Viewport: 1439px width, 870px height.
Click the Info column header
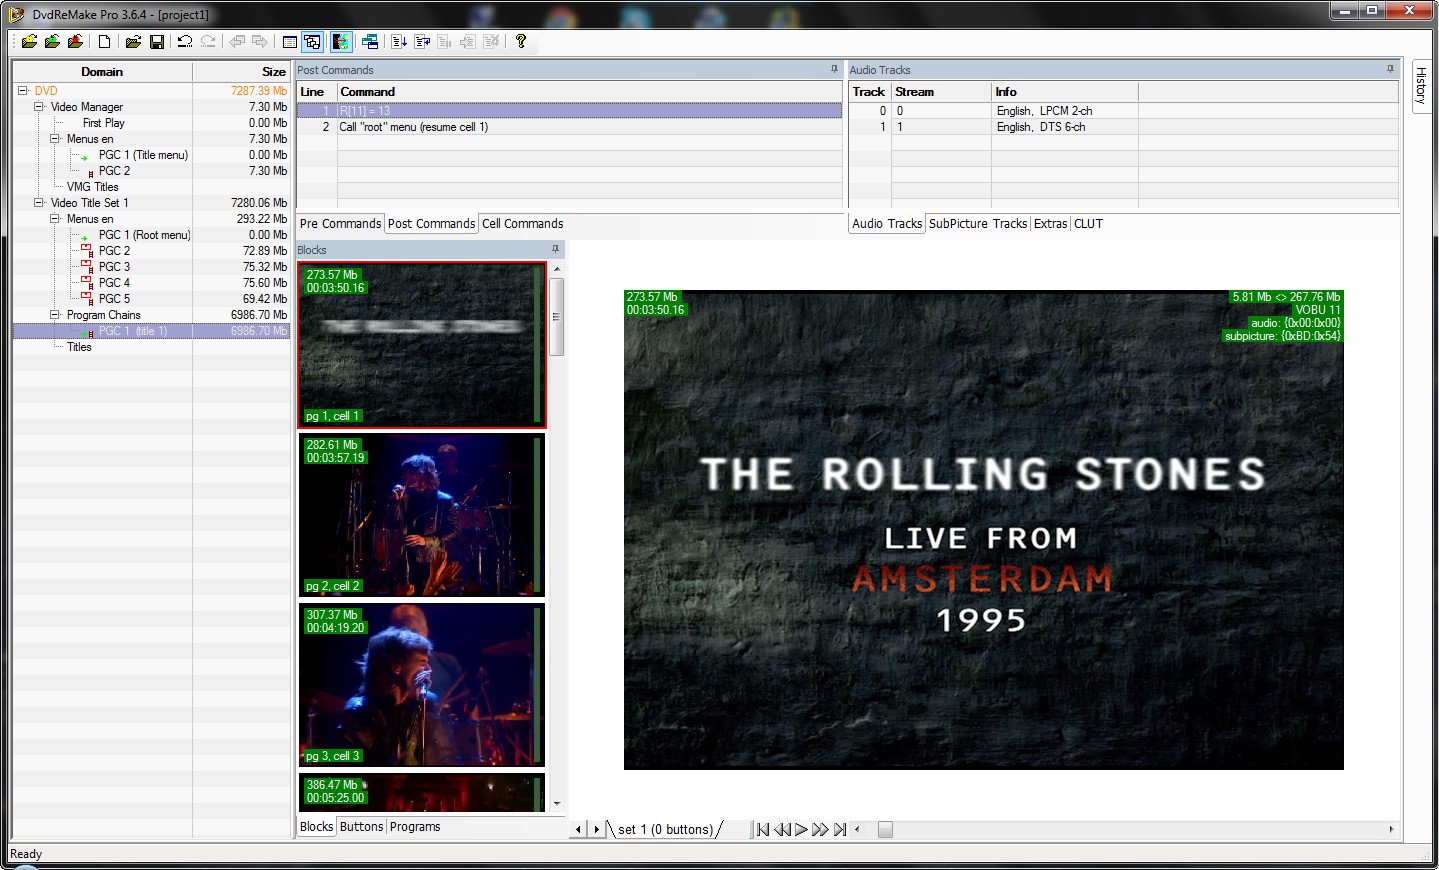click(1064, 92)
